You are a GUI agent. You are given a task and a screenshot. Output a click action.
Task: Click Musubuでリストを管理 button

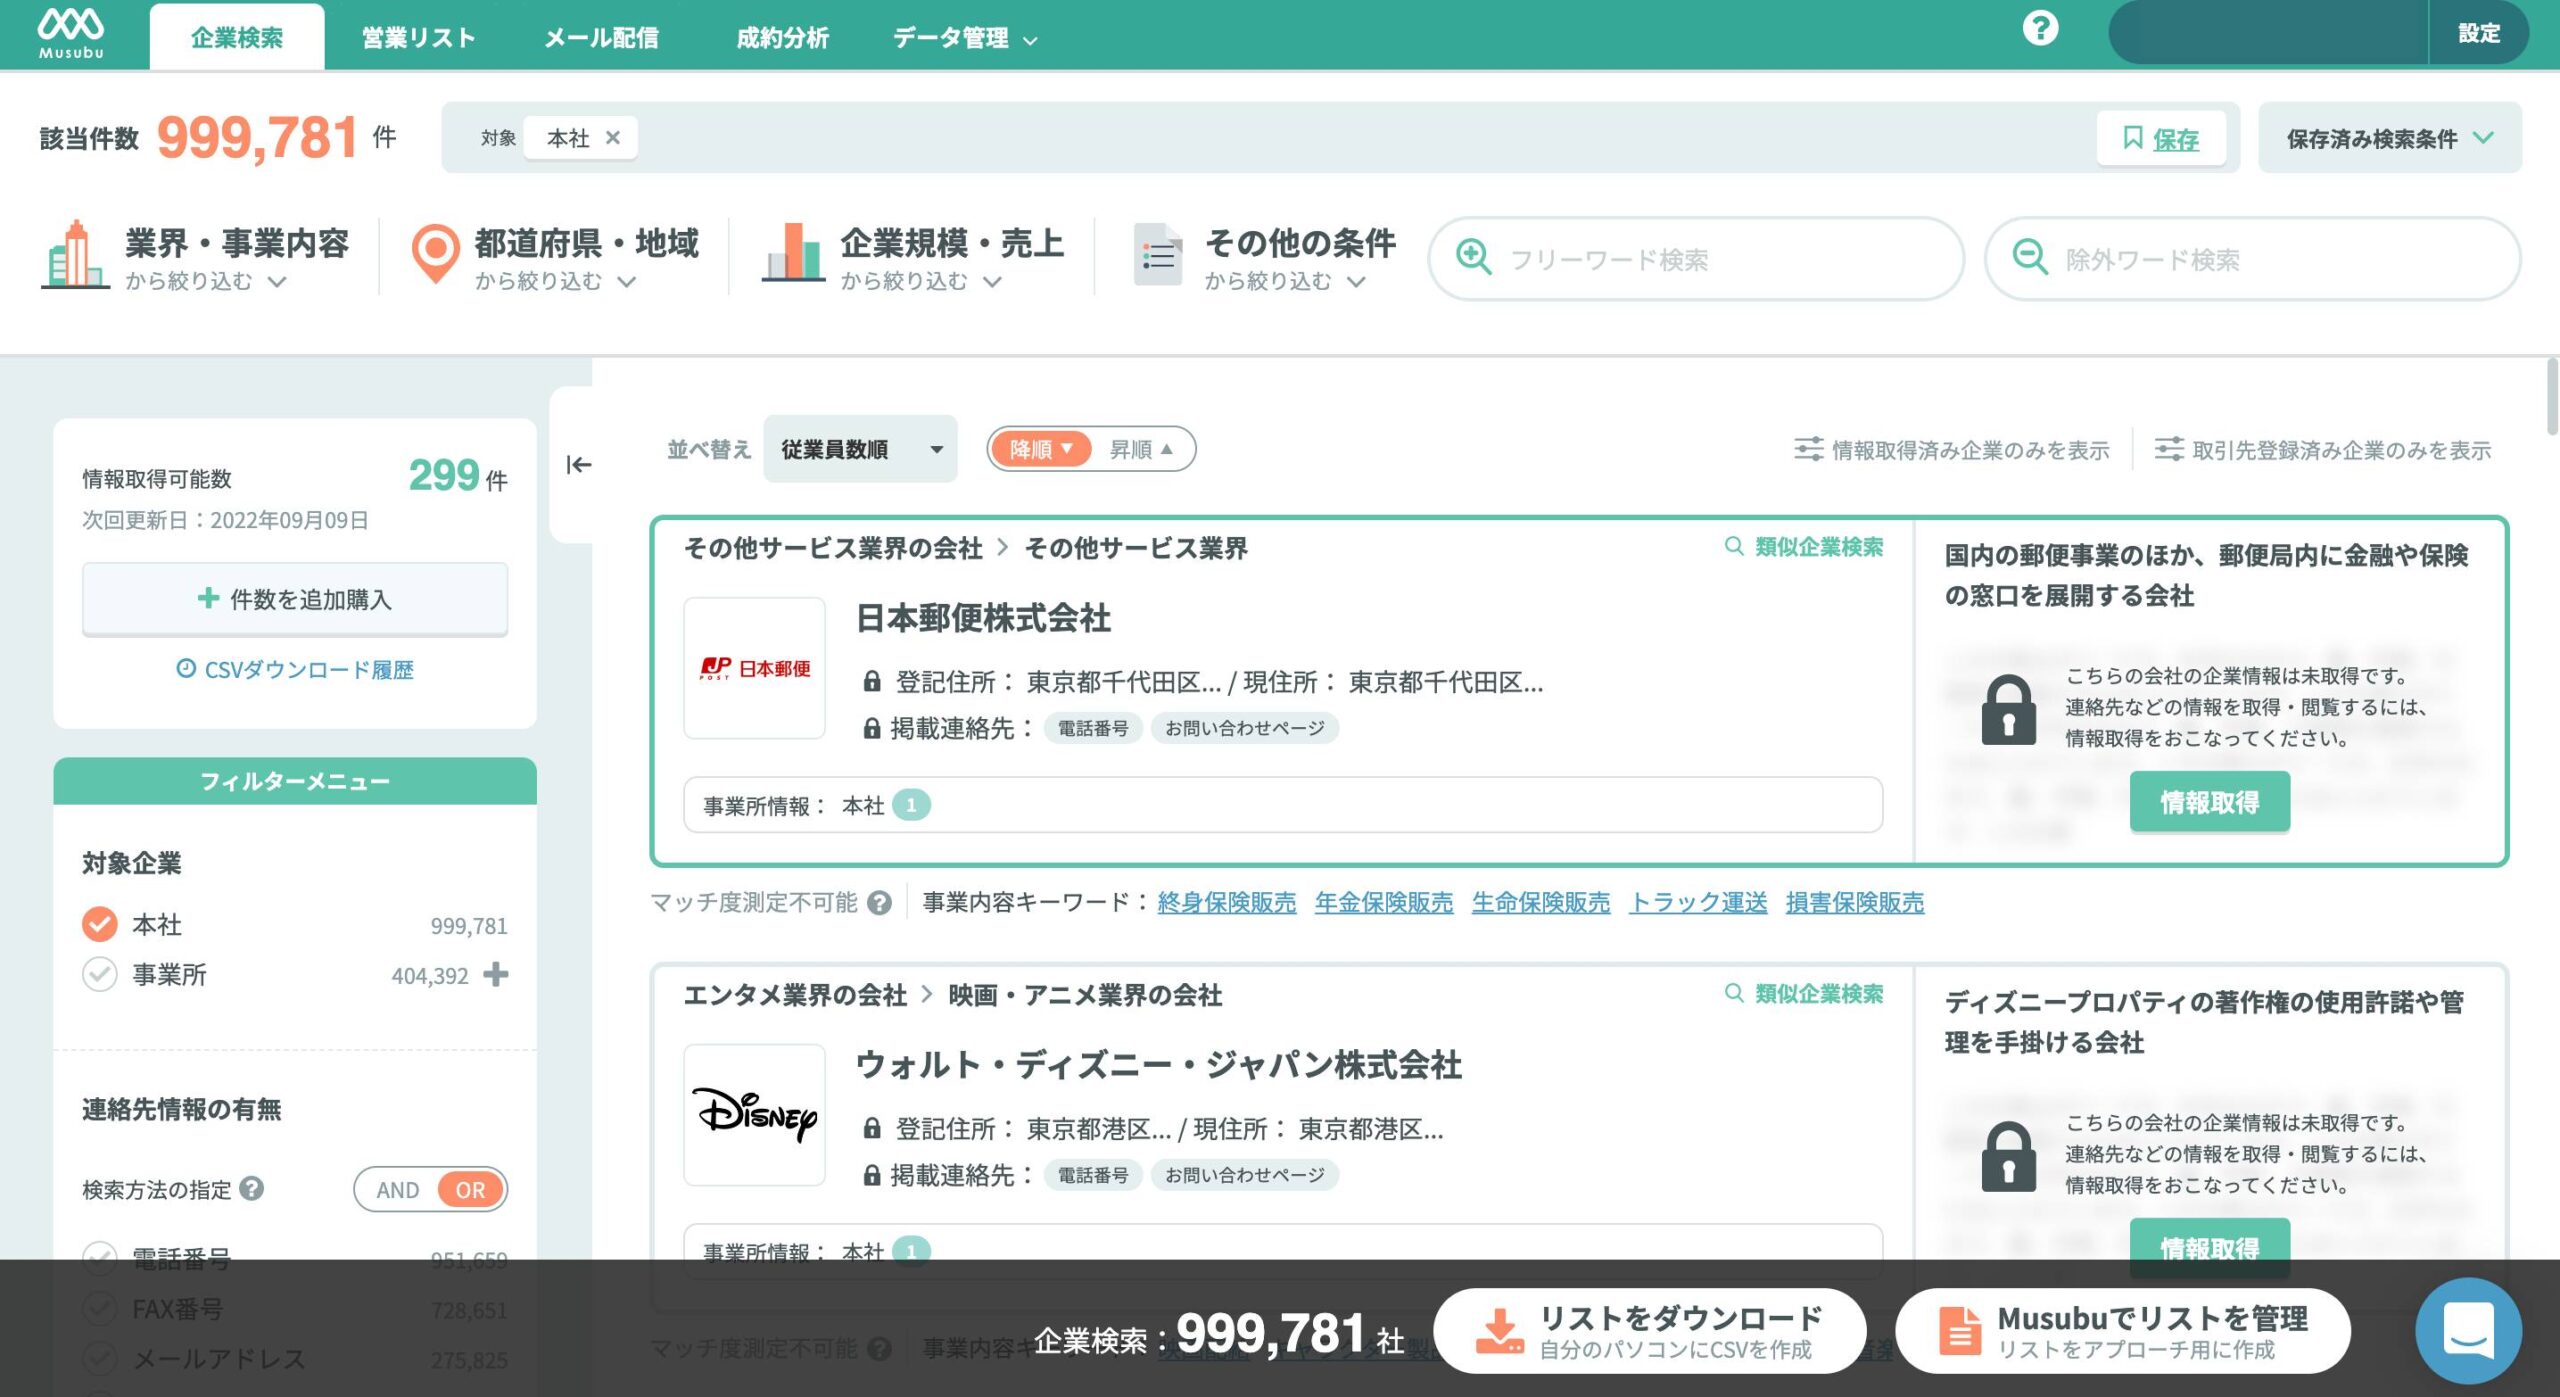pos(2123,1331)
